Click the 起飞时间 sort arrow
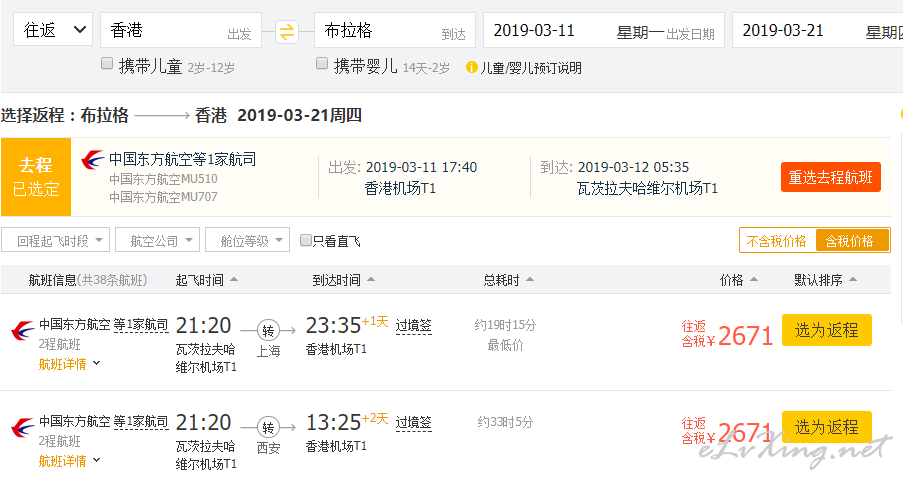 [233, 280]
